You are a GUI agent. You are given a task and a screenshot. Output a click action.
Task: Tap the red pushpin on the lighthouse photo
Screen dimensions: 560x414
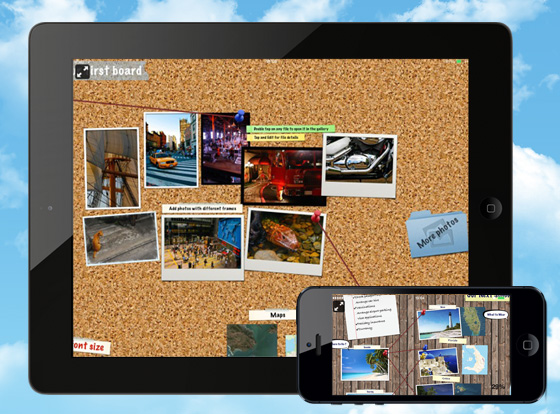point(423,312)
